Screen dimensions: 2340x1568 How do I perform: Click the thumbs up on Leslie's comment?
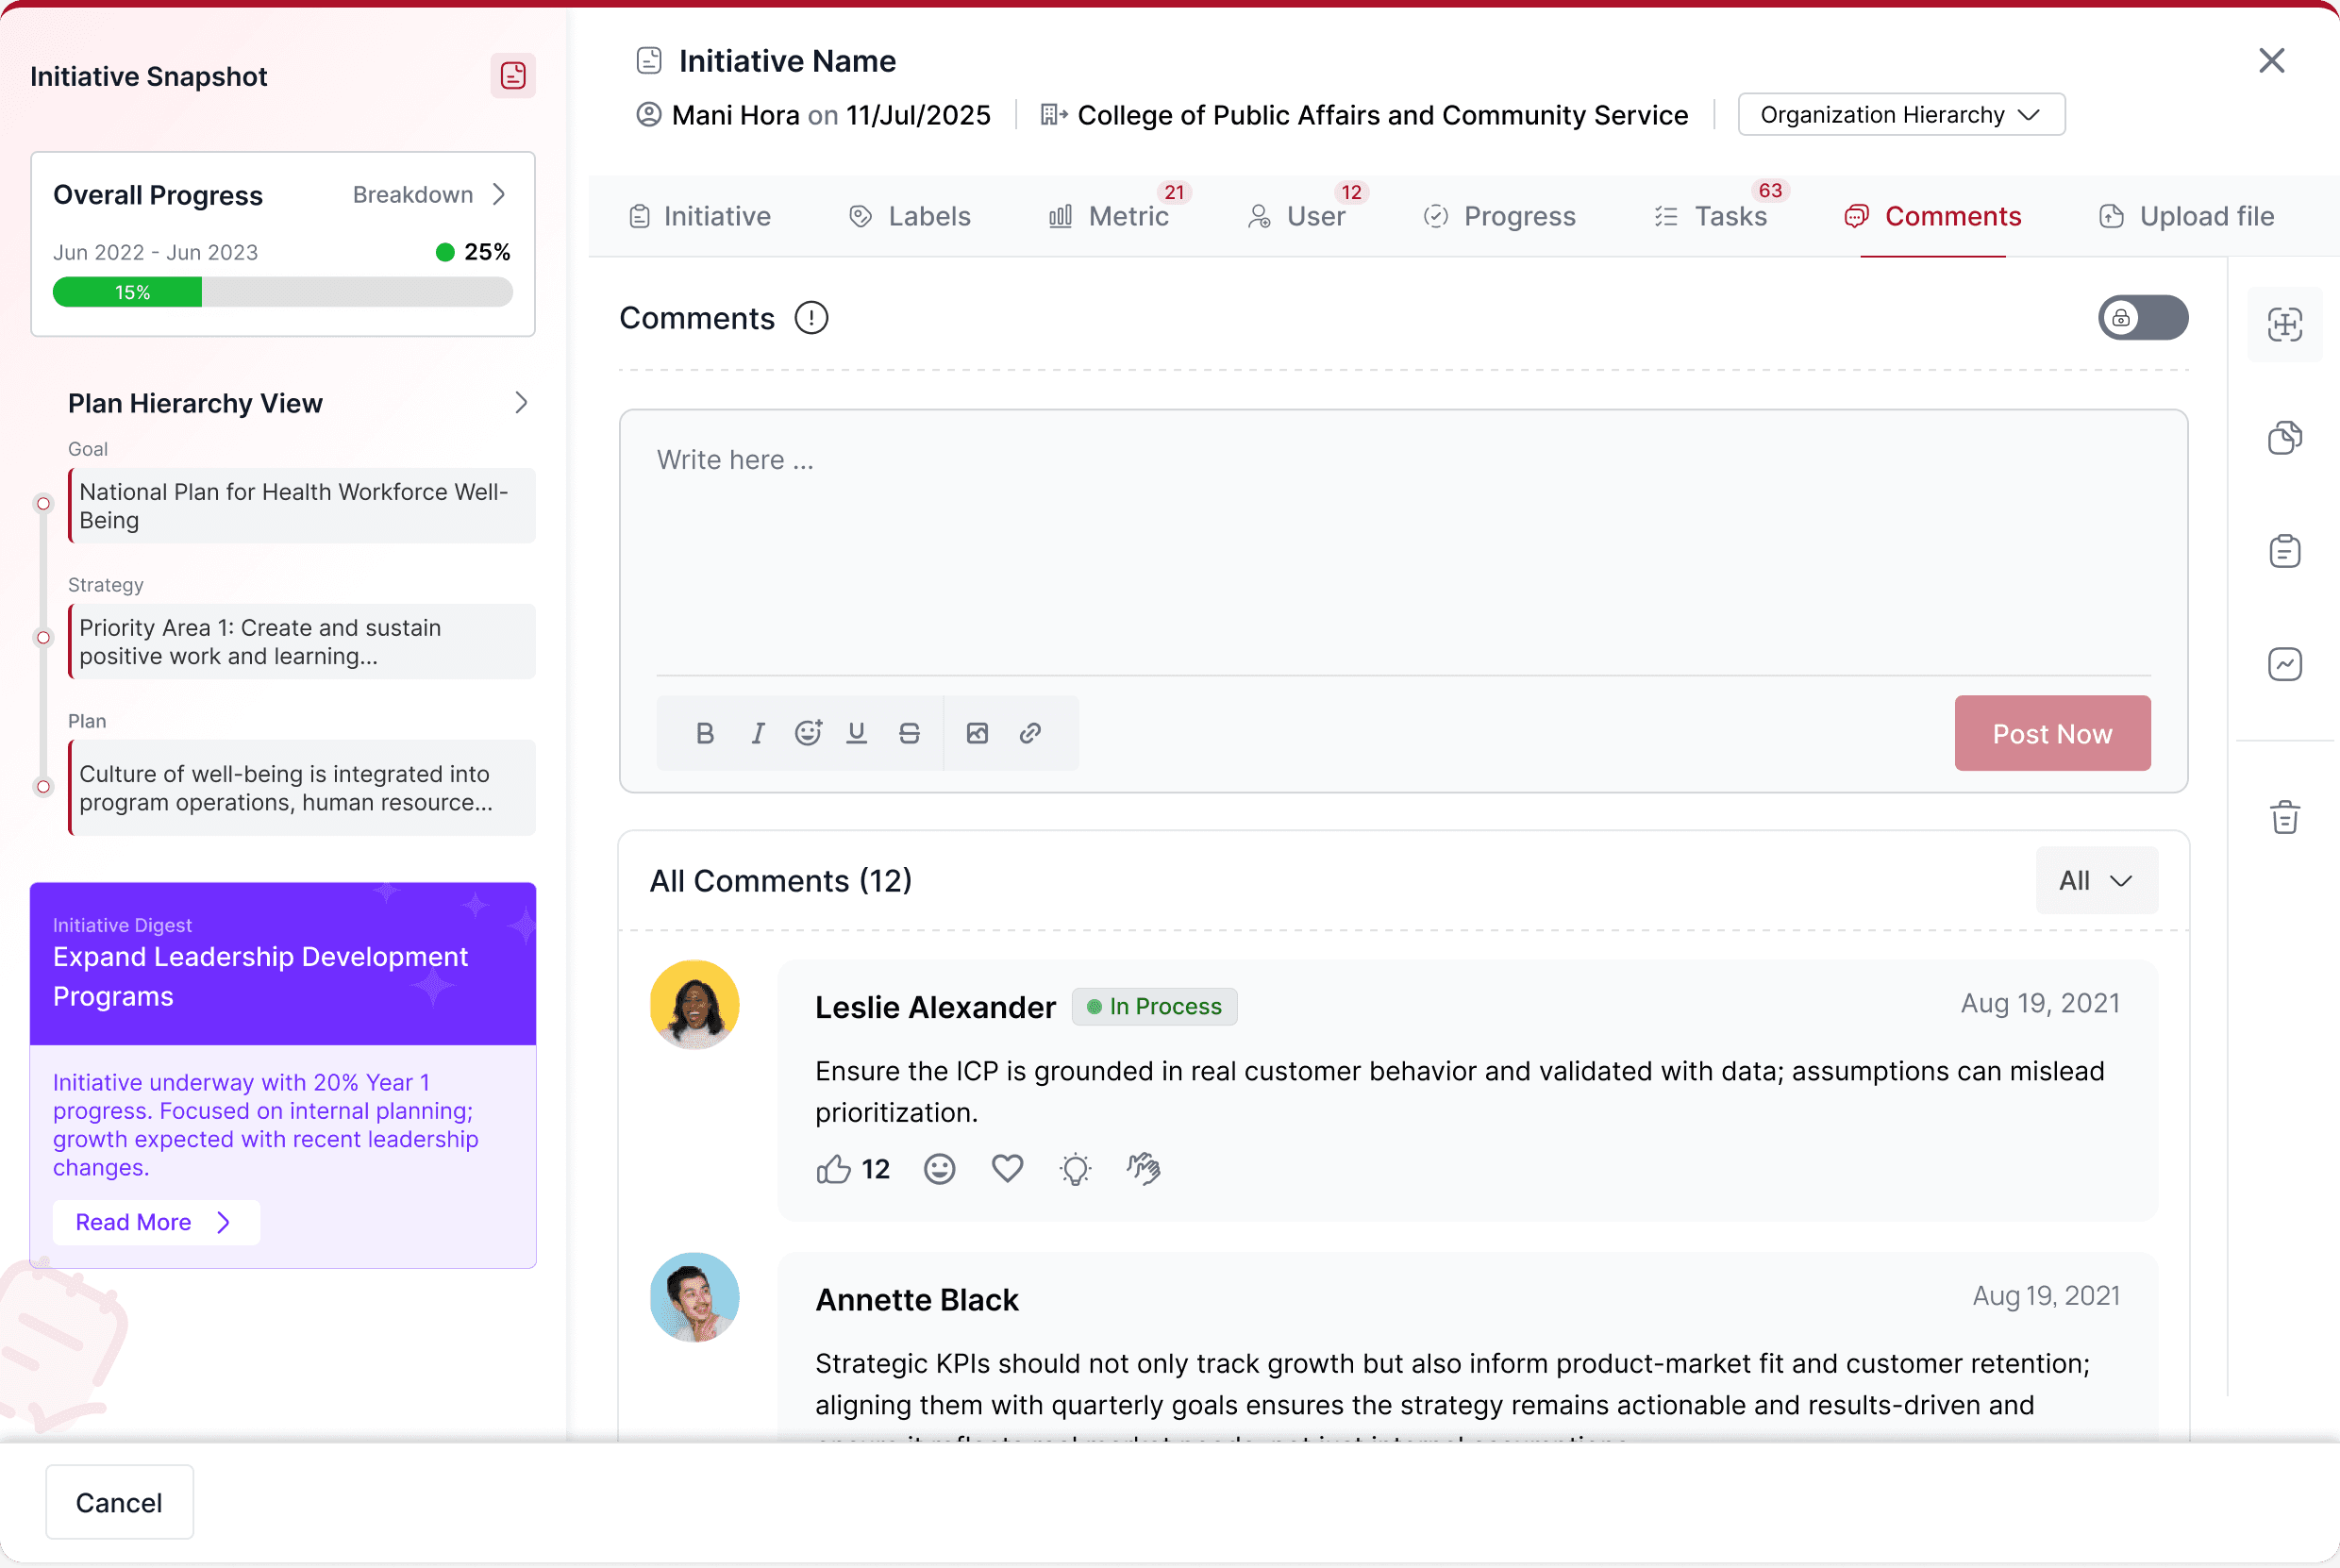pos(833,1168)
